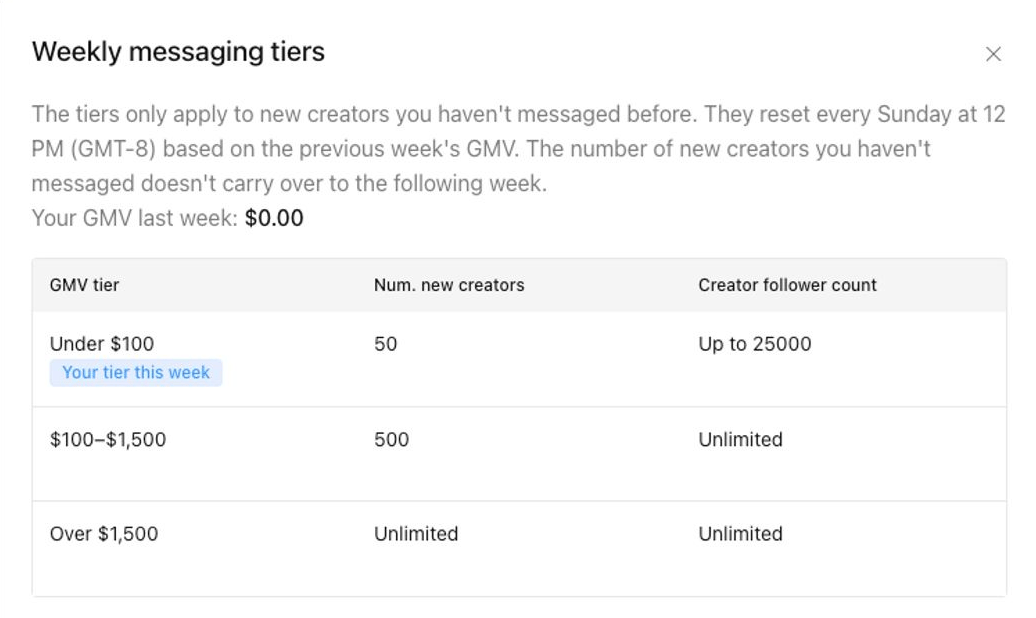The height and width of the screenshot is (618, 1036).
Task: Click "The tiers only apply" opening sentence
Action: [130, 114]
